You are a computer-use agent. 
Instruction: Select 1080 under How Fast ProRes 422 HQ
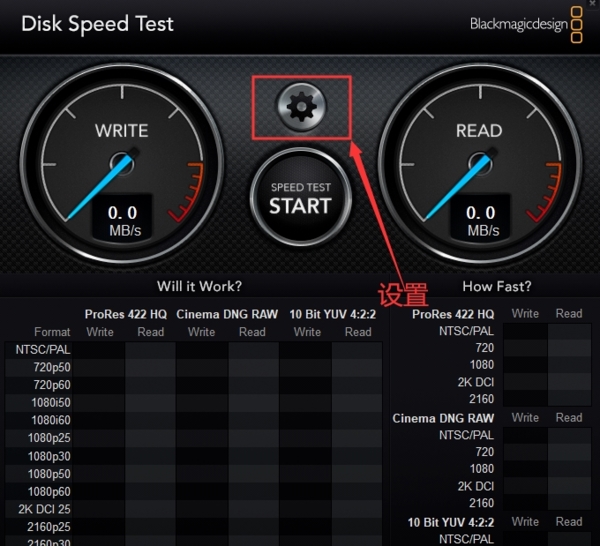click(482, 365)
